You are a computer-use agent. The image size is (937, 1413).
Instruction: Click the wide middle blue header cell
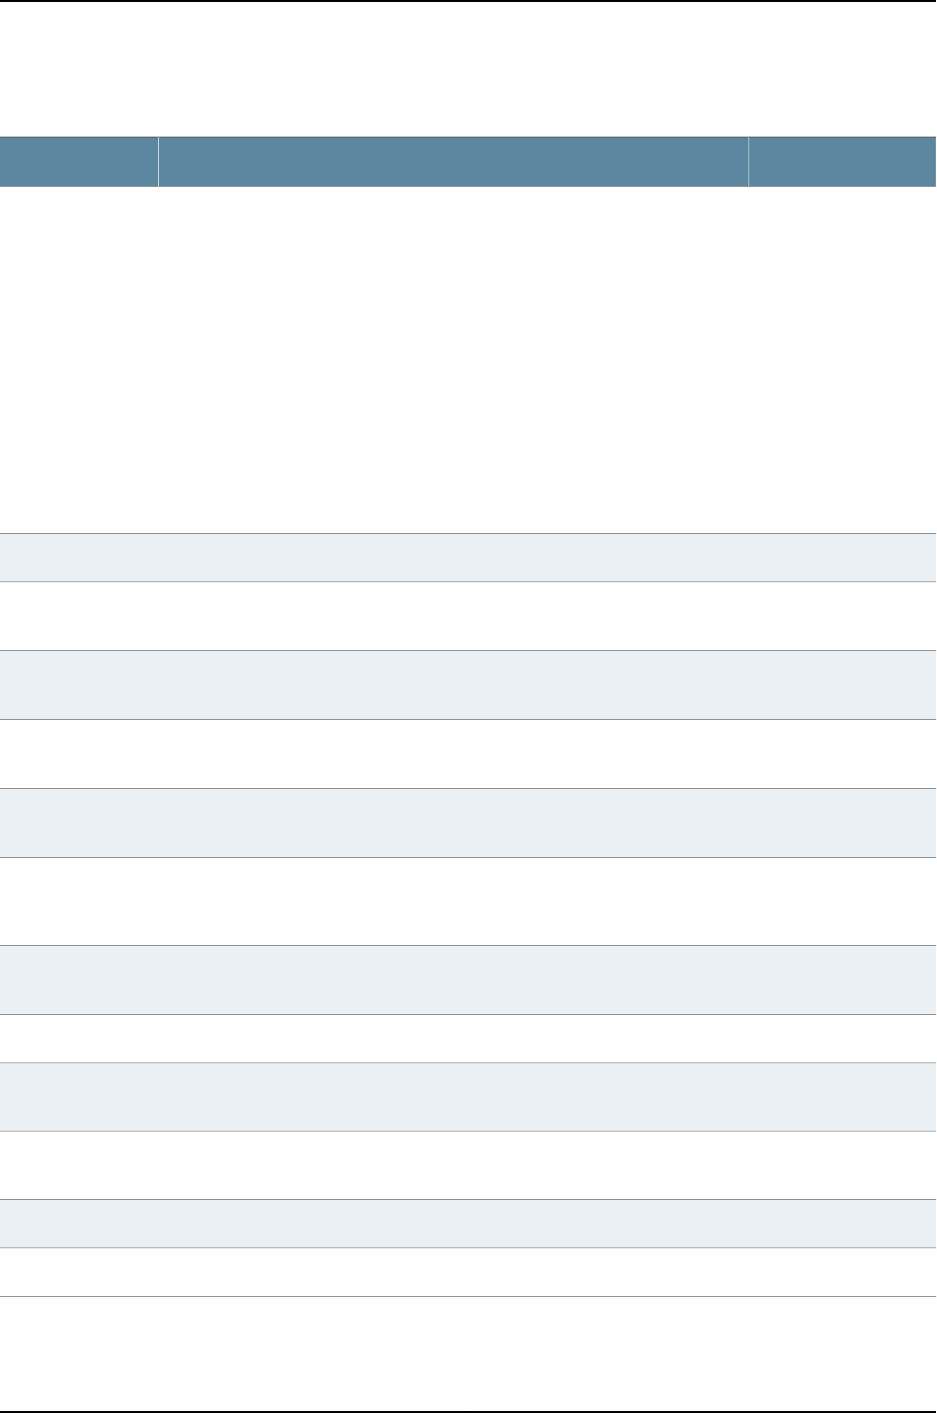click(x=453, y=162)
